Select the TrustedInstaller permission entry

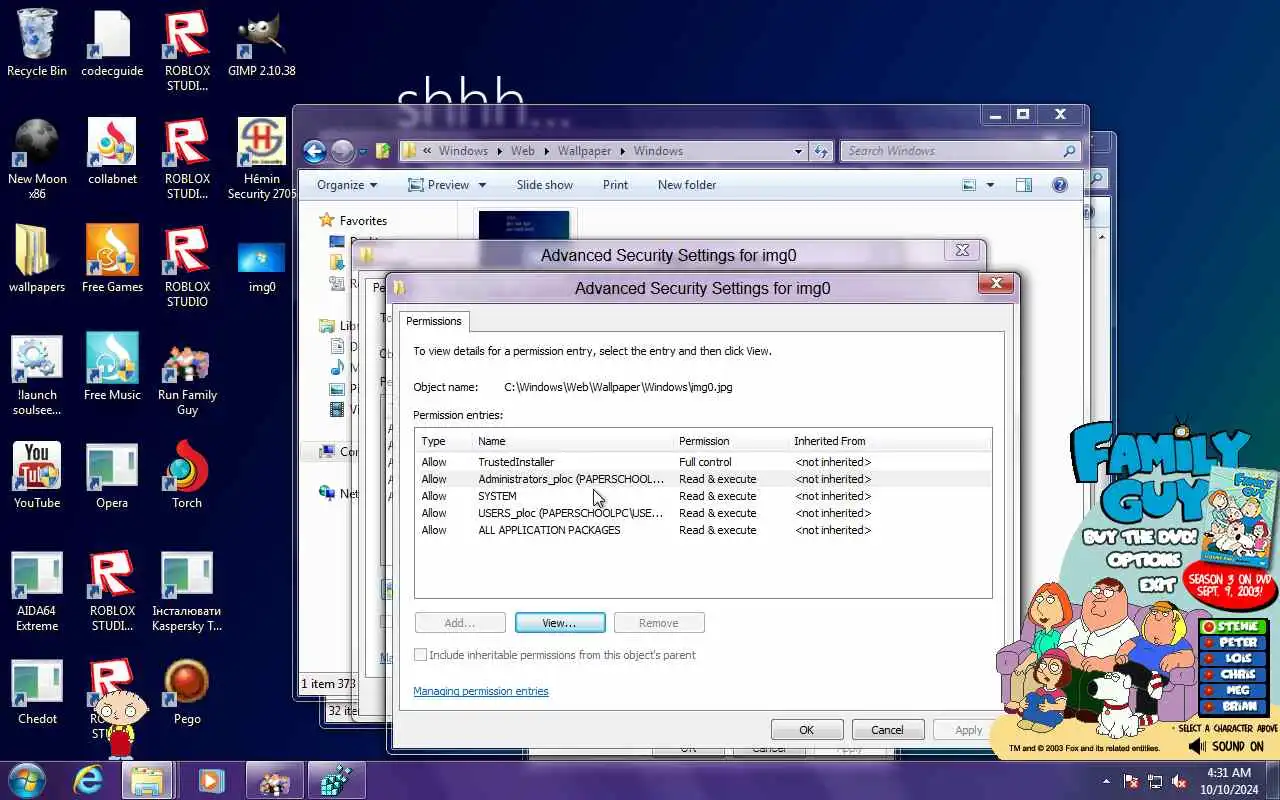click(703, 462)
